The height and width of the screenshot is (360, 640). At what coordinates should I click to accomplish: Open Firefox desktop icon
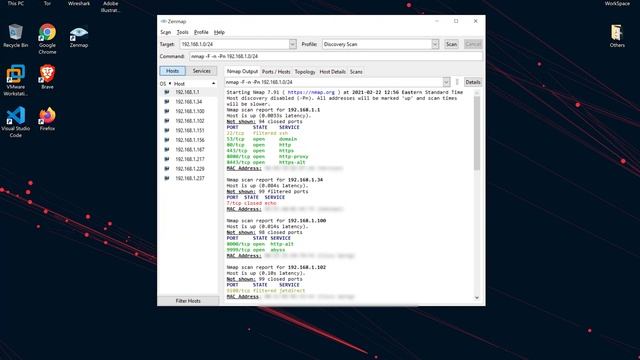[47, 118]
